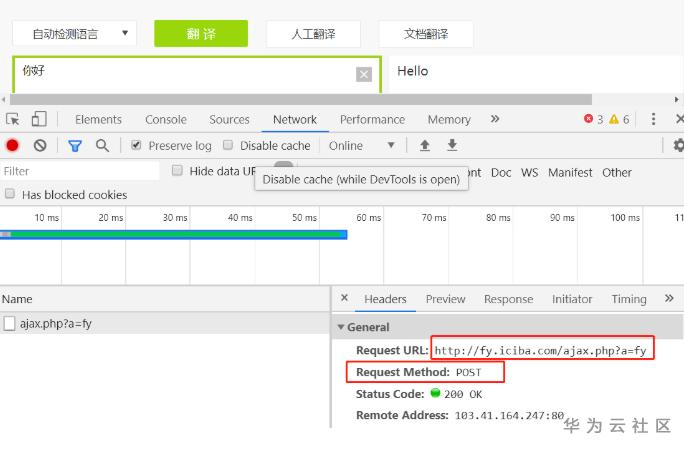This screenshot has height=451, width=684.
Task: Open network search with magnifier icon
Action: pyautogui.click(x=103, y=145)
